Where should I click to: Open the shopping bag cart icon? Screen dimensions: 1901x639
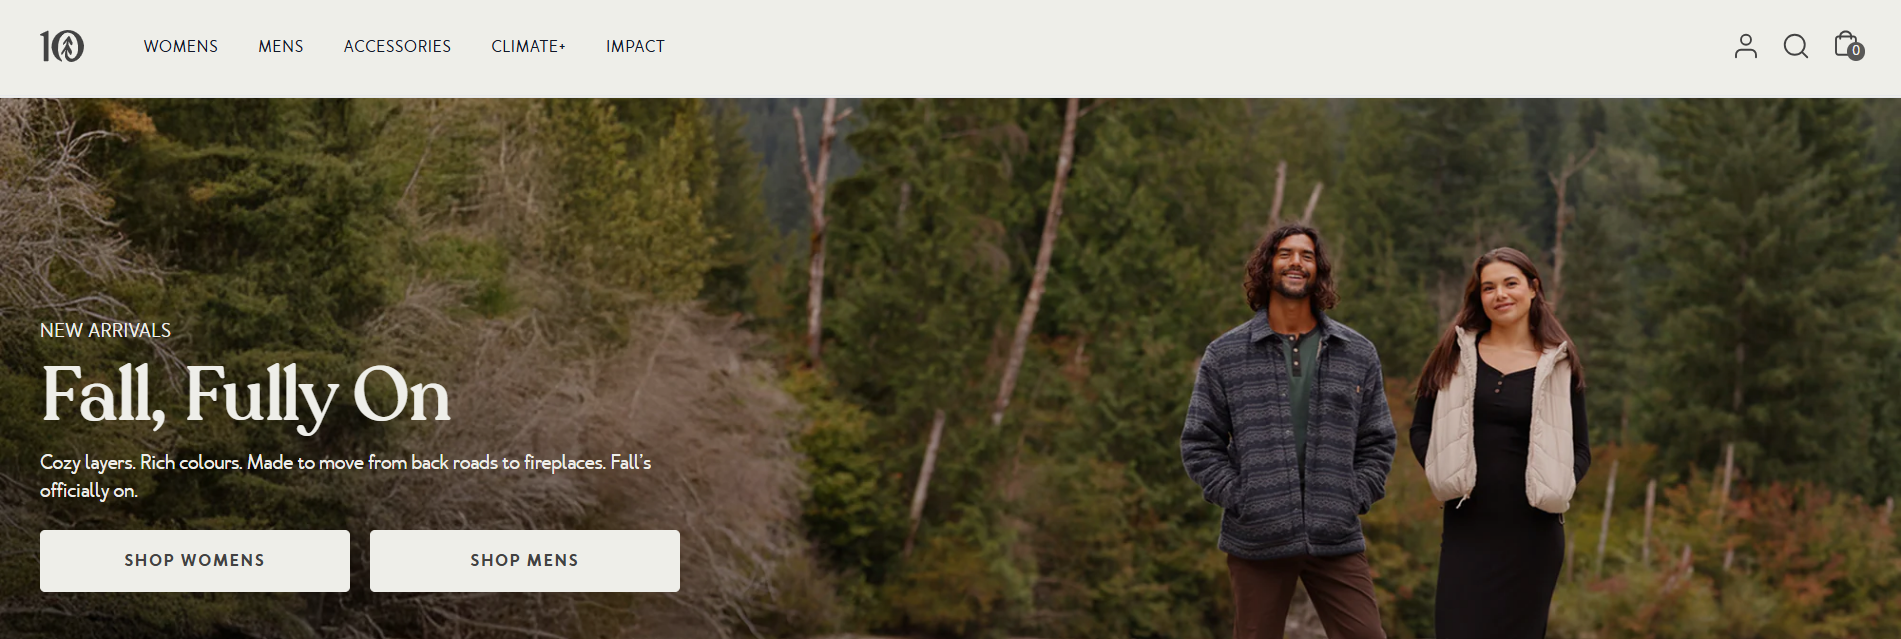coord(1845,44)
